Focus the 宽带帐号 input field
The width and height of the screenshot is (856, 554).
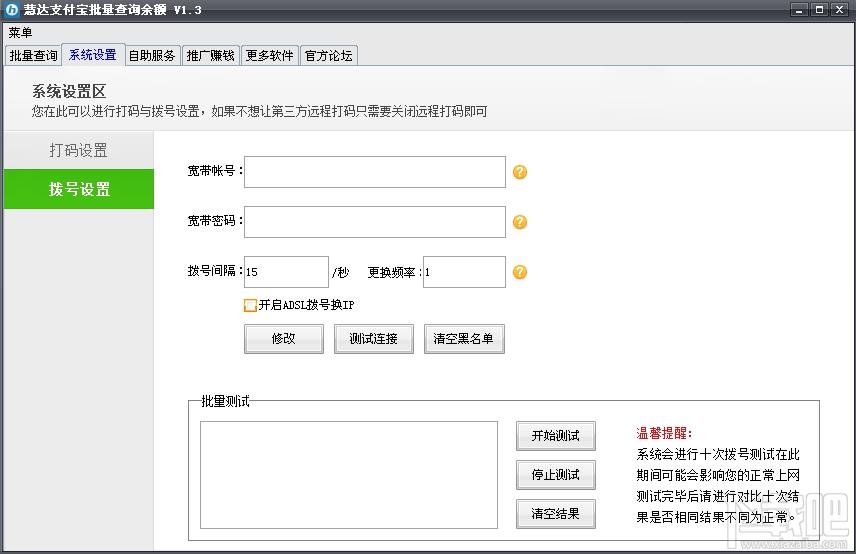pyautogui.click(x=374, y=172)
